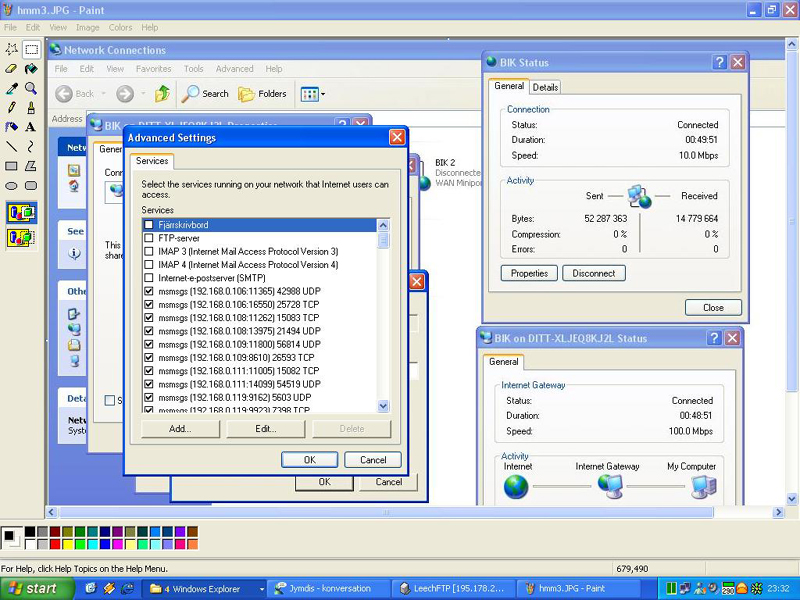Select the Polygon tool
The width and height of the screenshot is (800, 600).
[x=32, y=166]
